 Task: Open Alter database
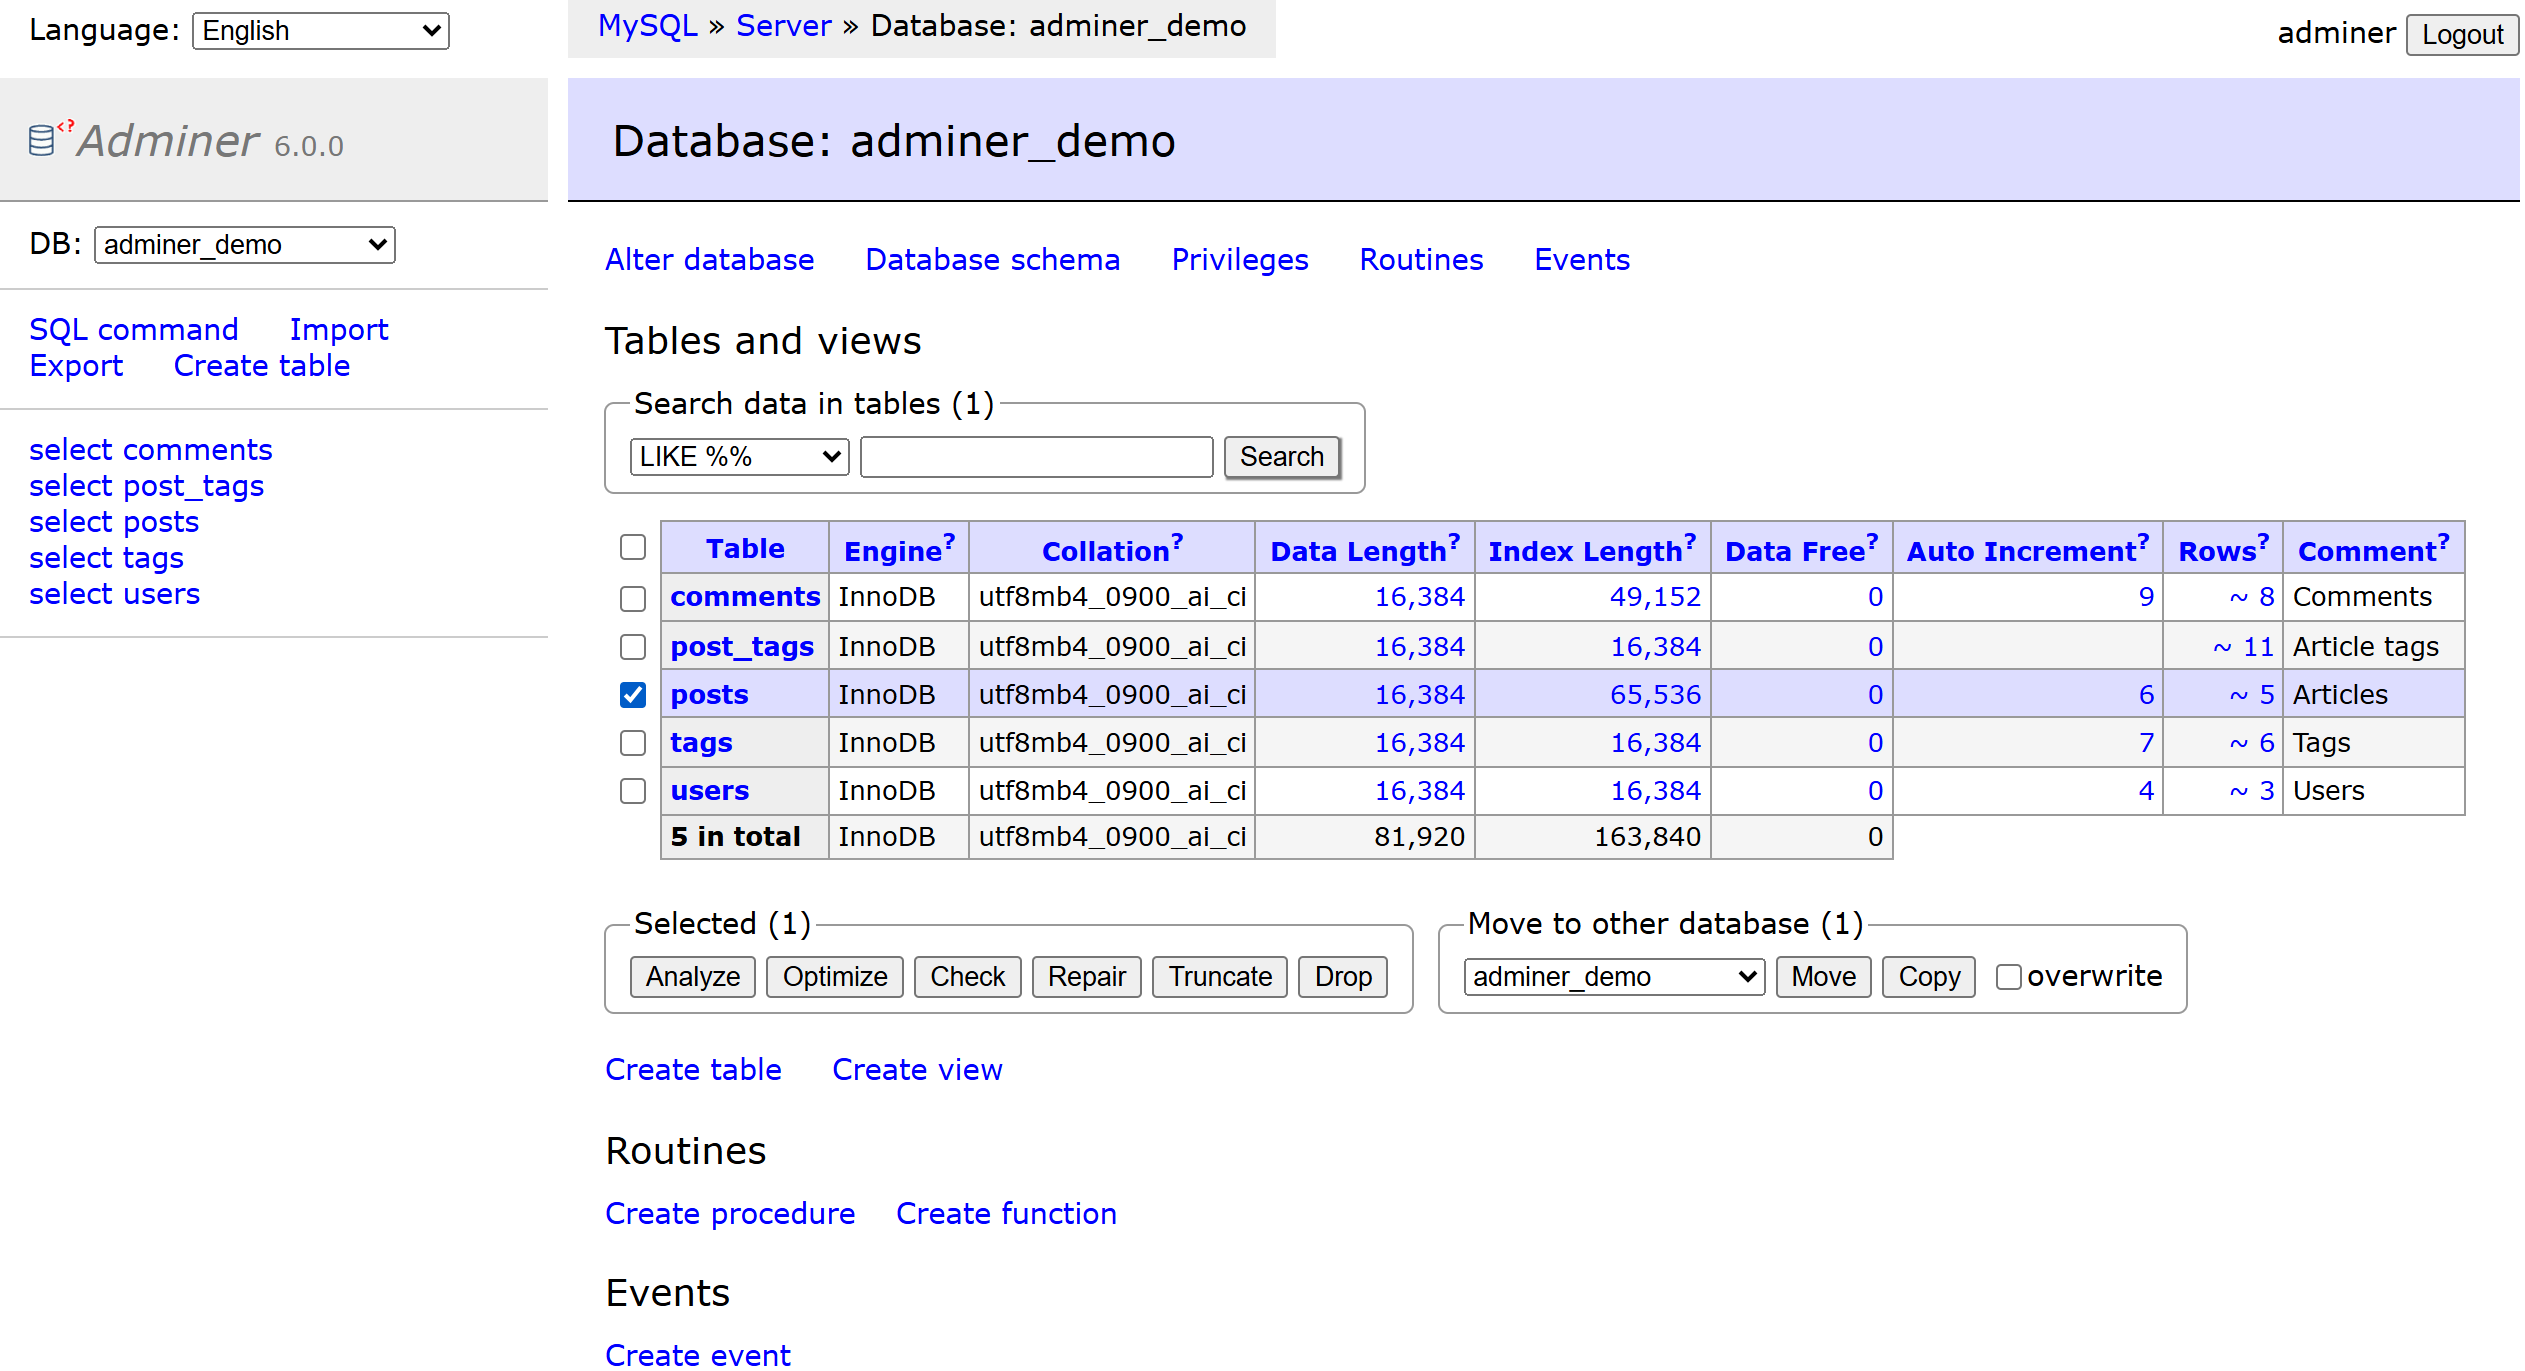pos(710,260)
